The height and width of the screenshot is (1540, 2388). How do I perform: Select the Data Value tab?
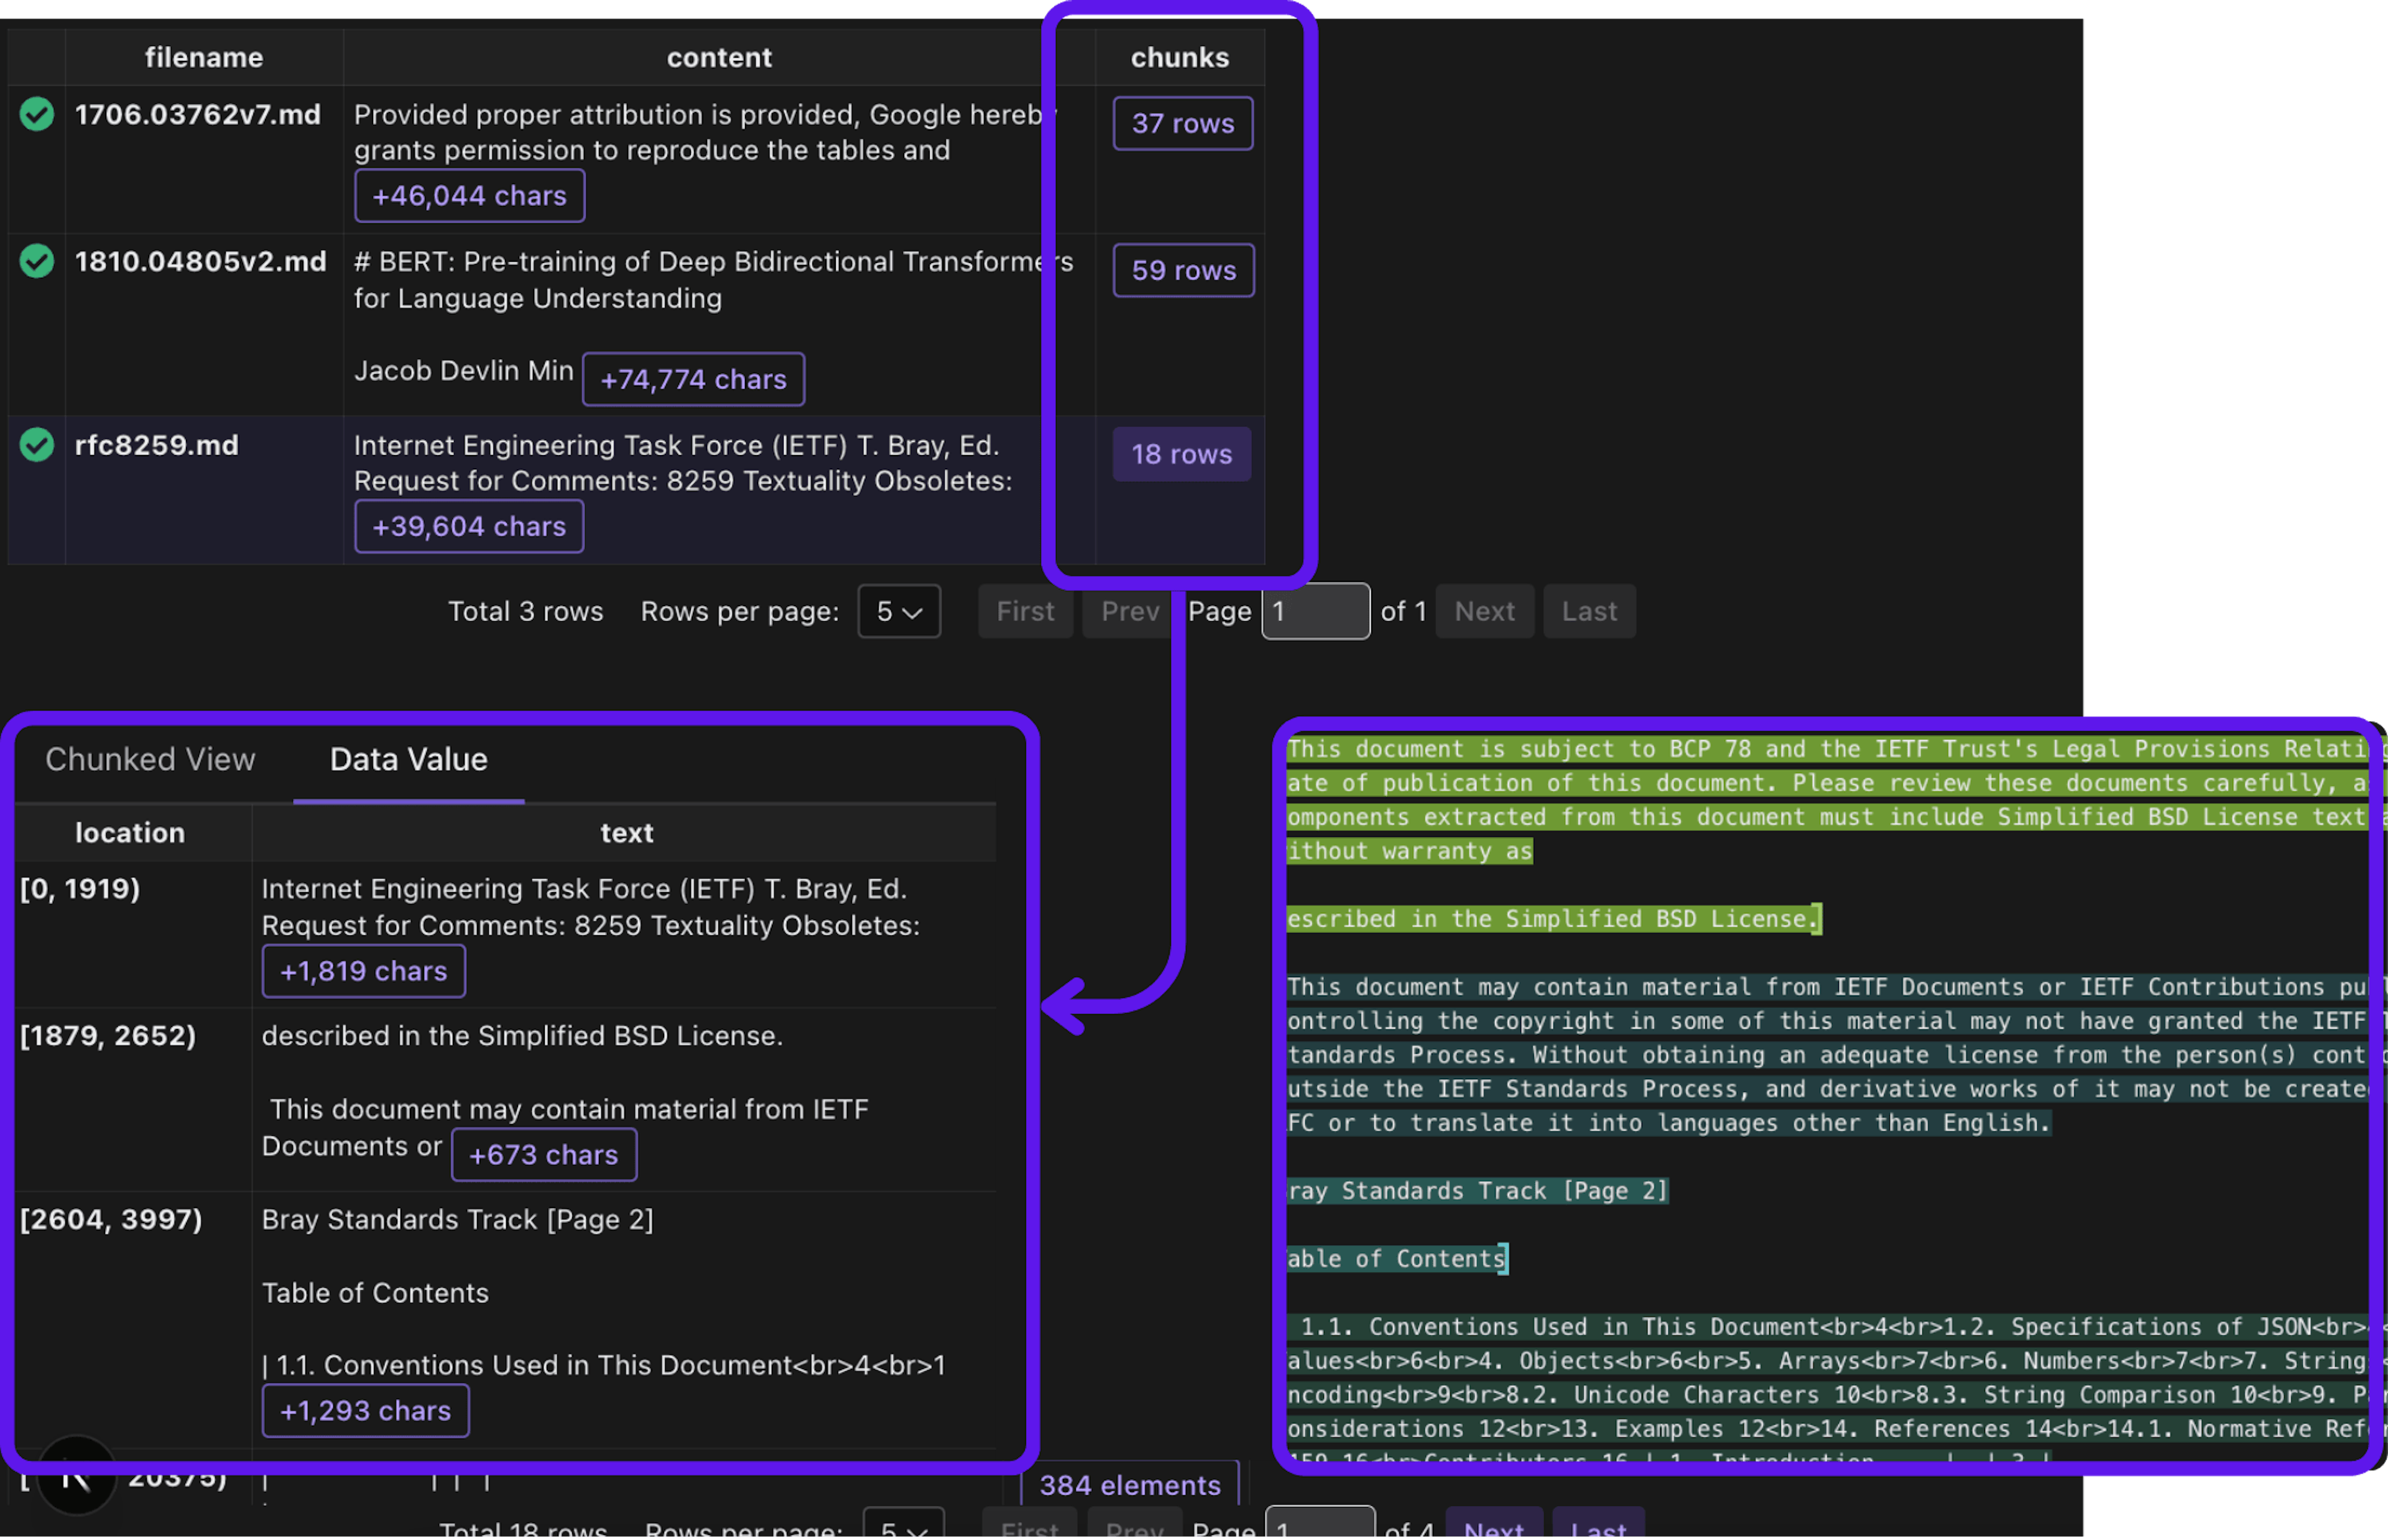[408, 759]
